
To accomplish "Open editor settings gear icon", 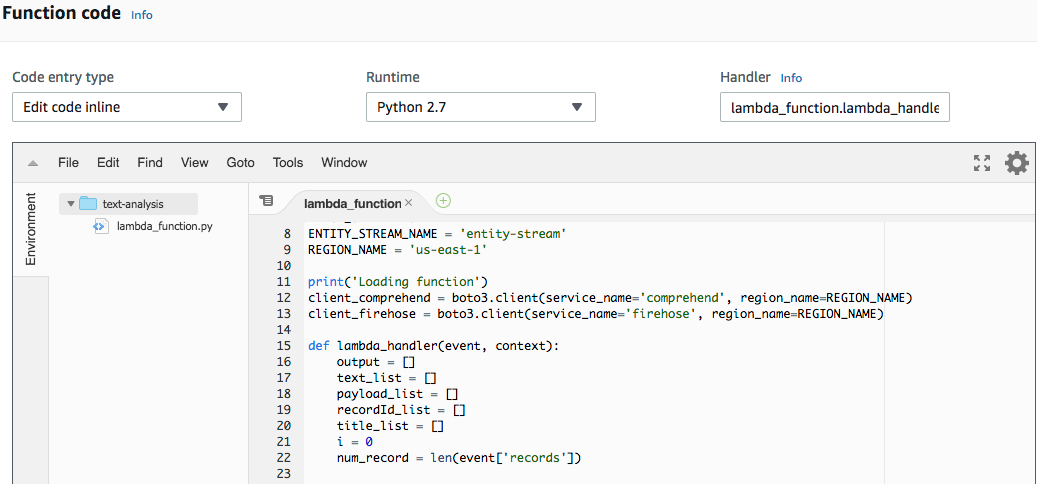I will click(1016, 163).
